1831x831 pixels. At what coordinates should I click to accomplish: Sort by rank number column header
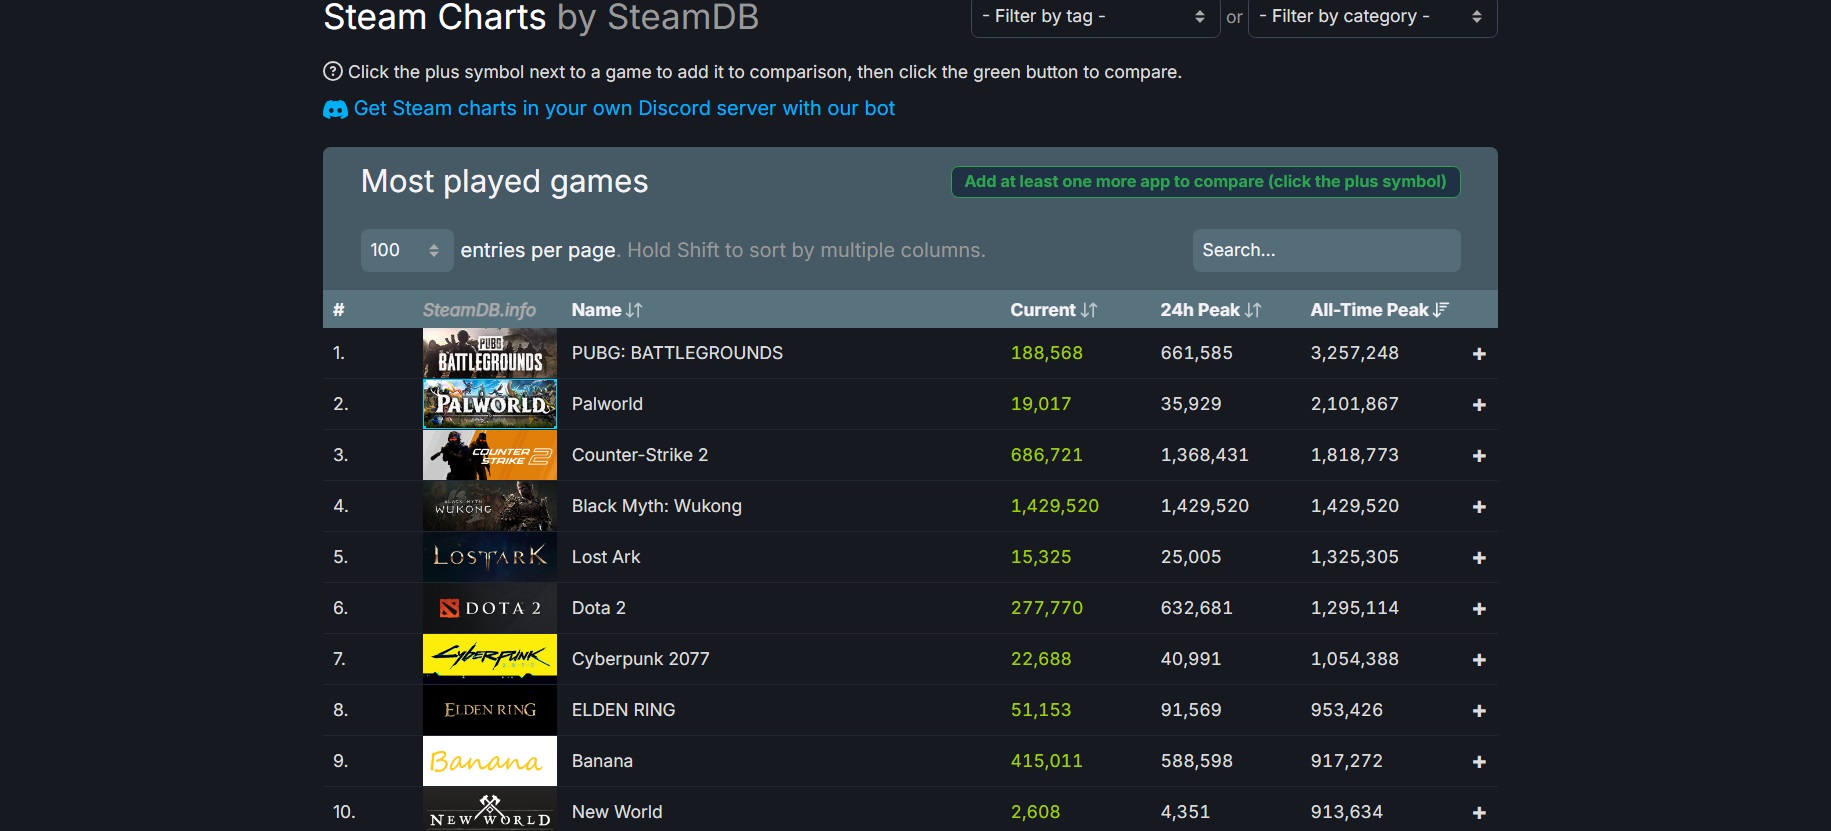pyautogui.click(x=339, y=310)
